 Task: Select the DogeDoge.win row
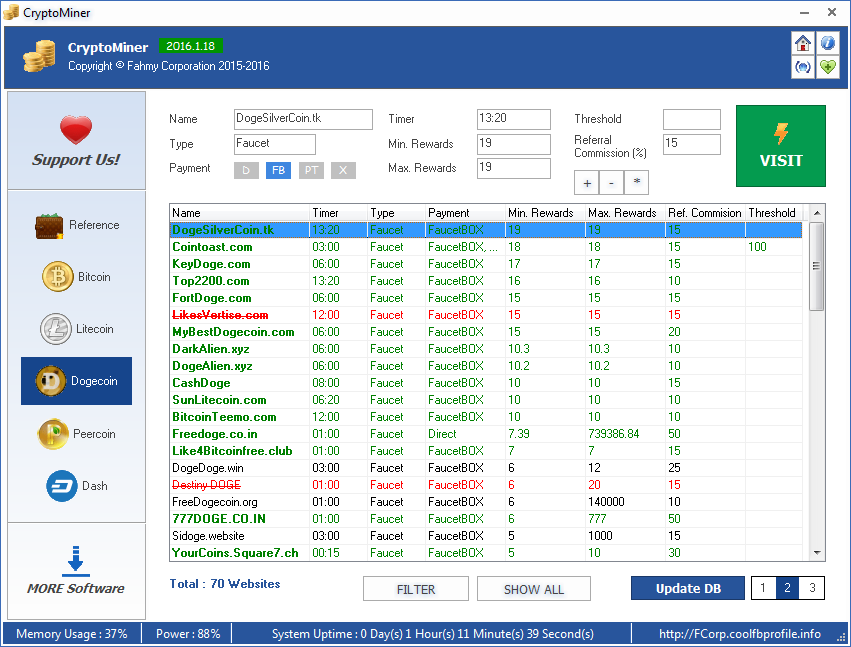tap(486, 468)
